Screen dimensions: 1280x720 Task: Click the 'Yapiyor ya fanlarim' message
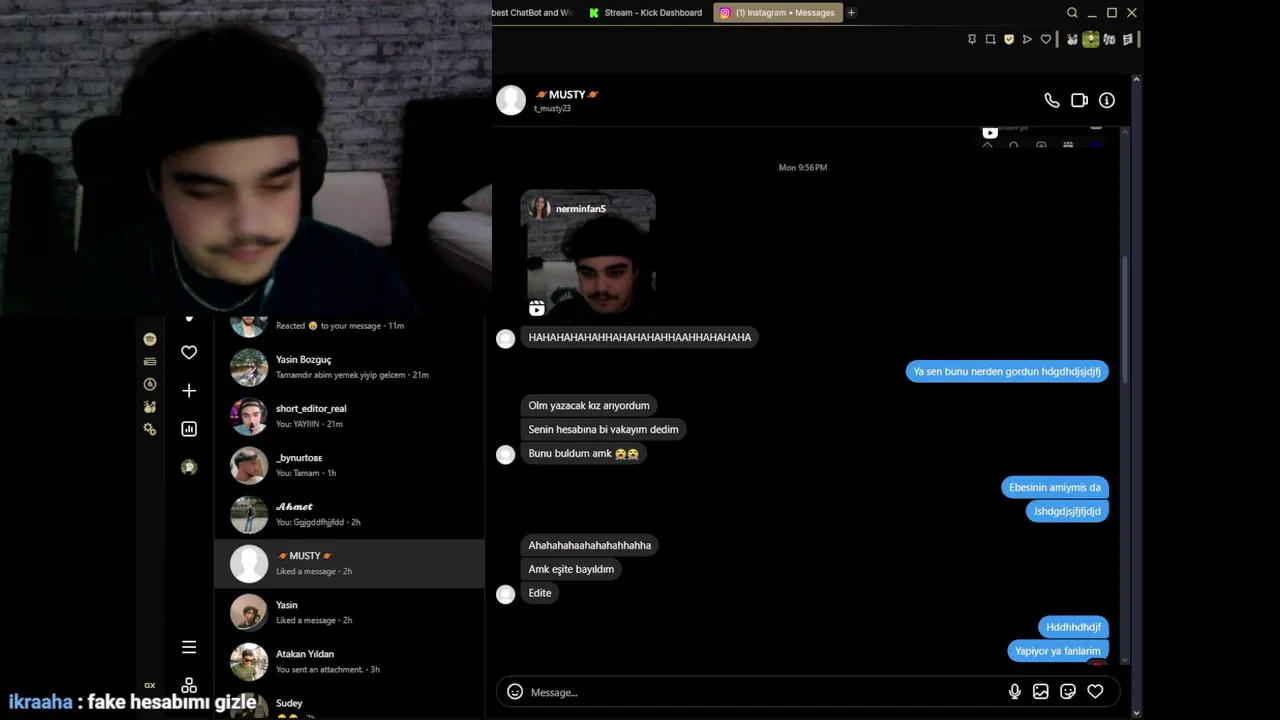[x=1058, y=651]
